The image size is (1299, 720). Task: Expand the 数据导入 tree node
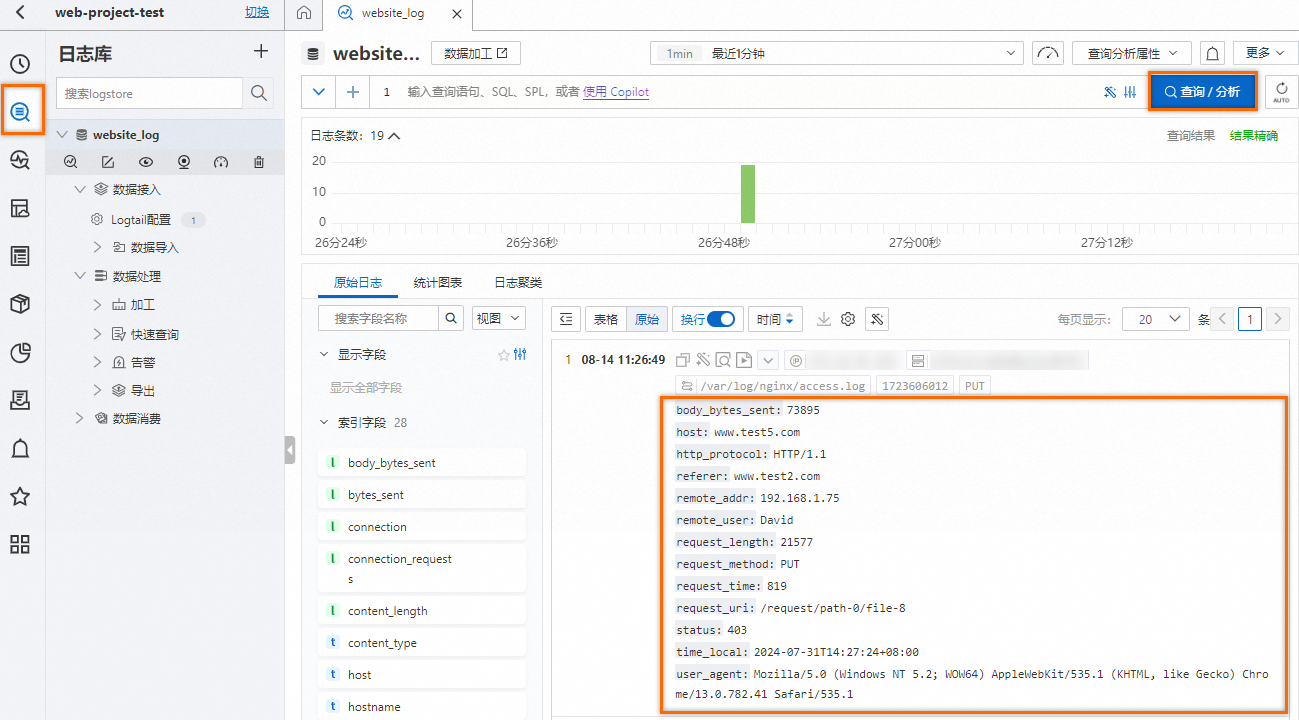click(x=97, y=247)
